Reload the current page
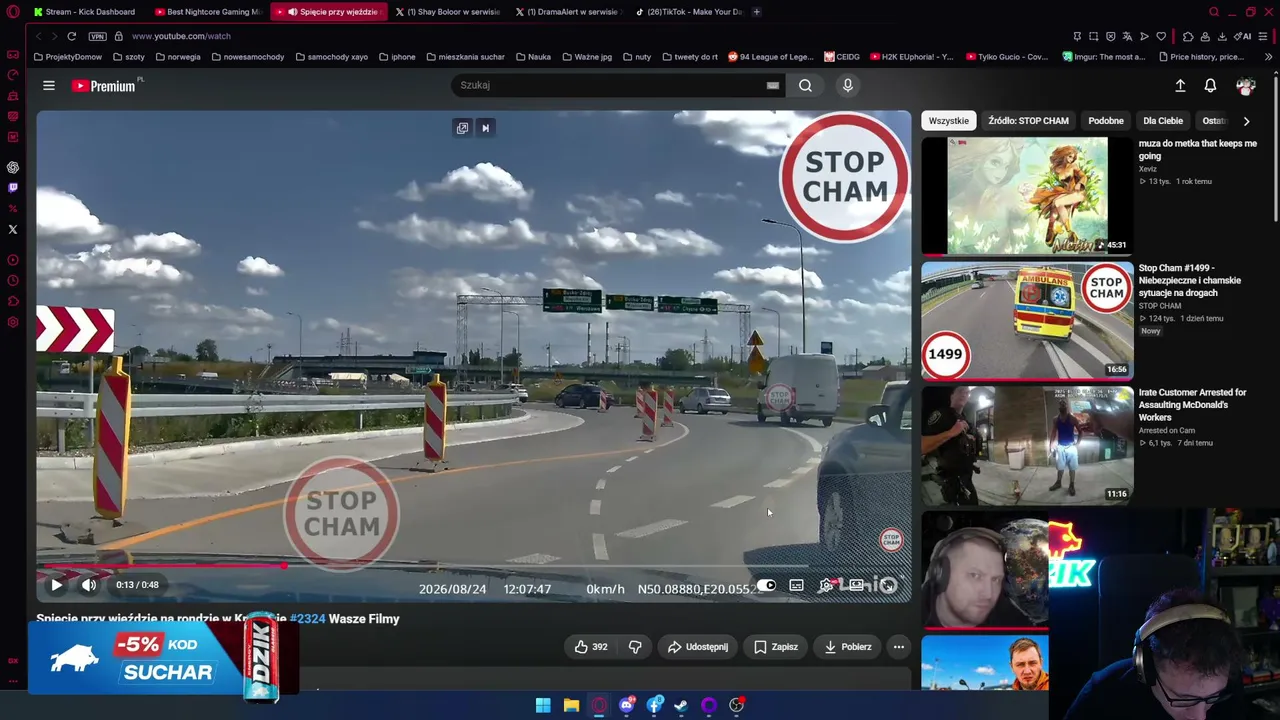This screenshot has width=1280, height=720. 71,36
